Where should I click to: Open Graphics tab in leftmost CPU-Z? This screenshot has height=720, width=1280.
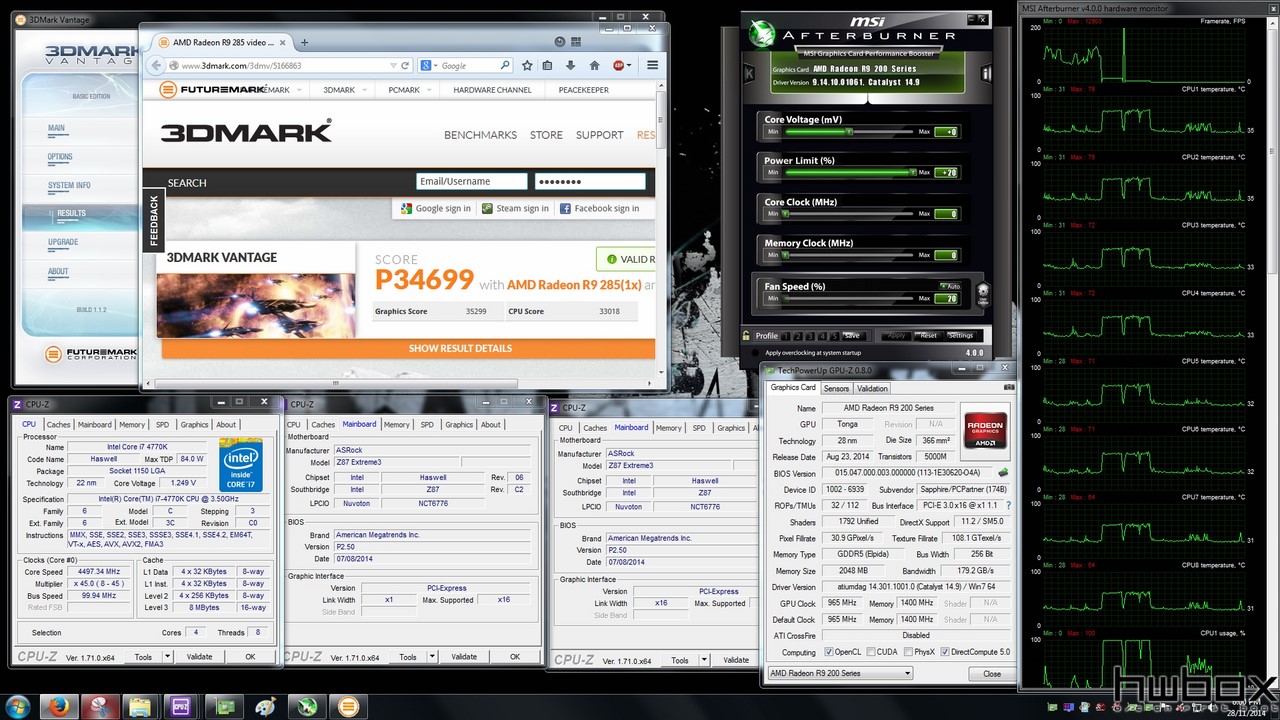tap(194, 425)
